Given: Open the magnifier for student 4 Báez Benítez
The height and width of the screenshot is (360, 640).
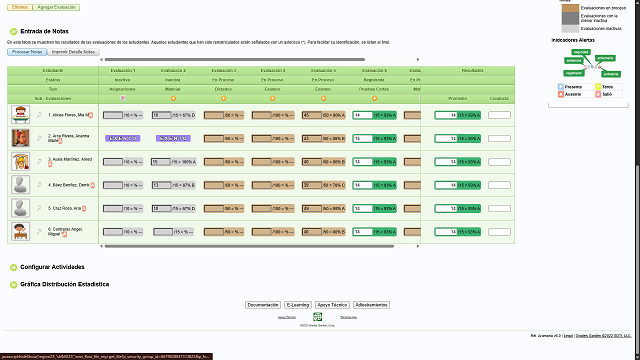Looking at the screenshot, I should (x=40, y=185).
